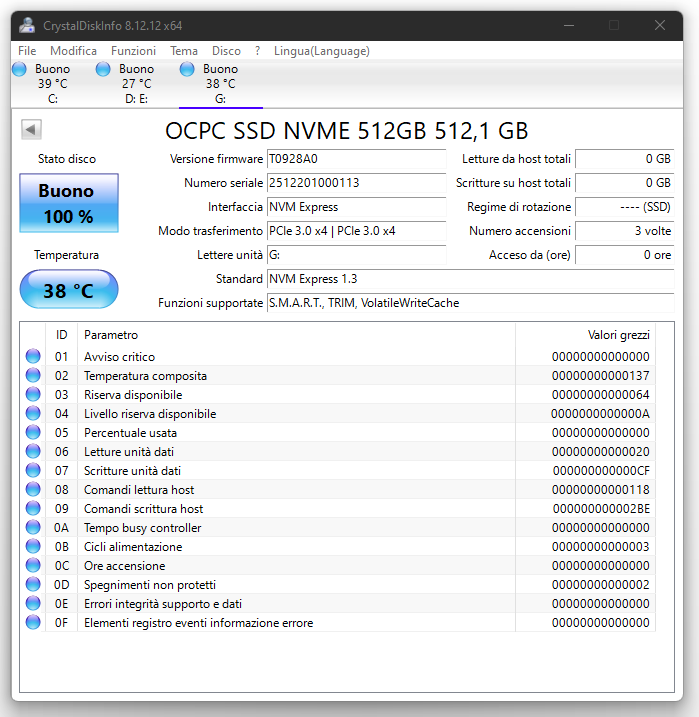Select raw value 000000000002BE
The image size is (699, 717).
pos(601,509)
